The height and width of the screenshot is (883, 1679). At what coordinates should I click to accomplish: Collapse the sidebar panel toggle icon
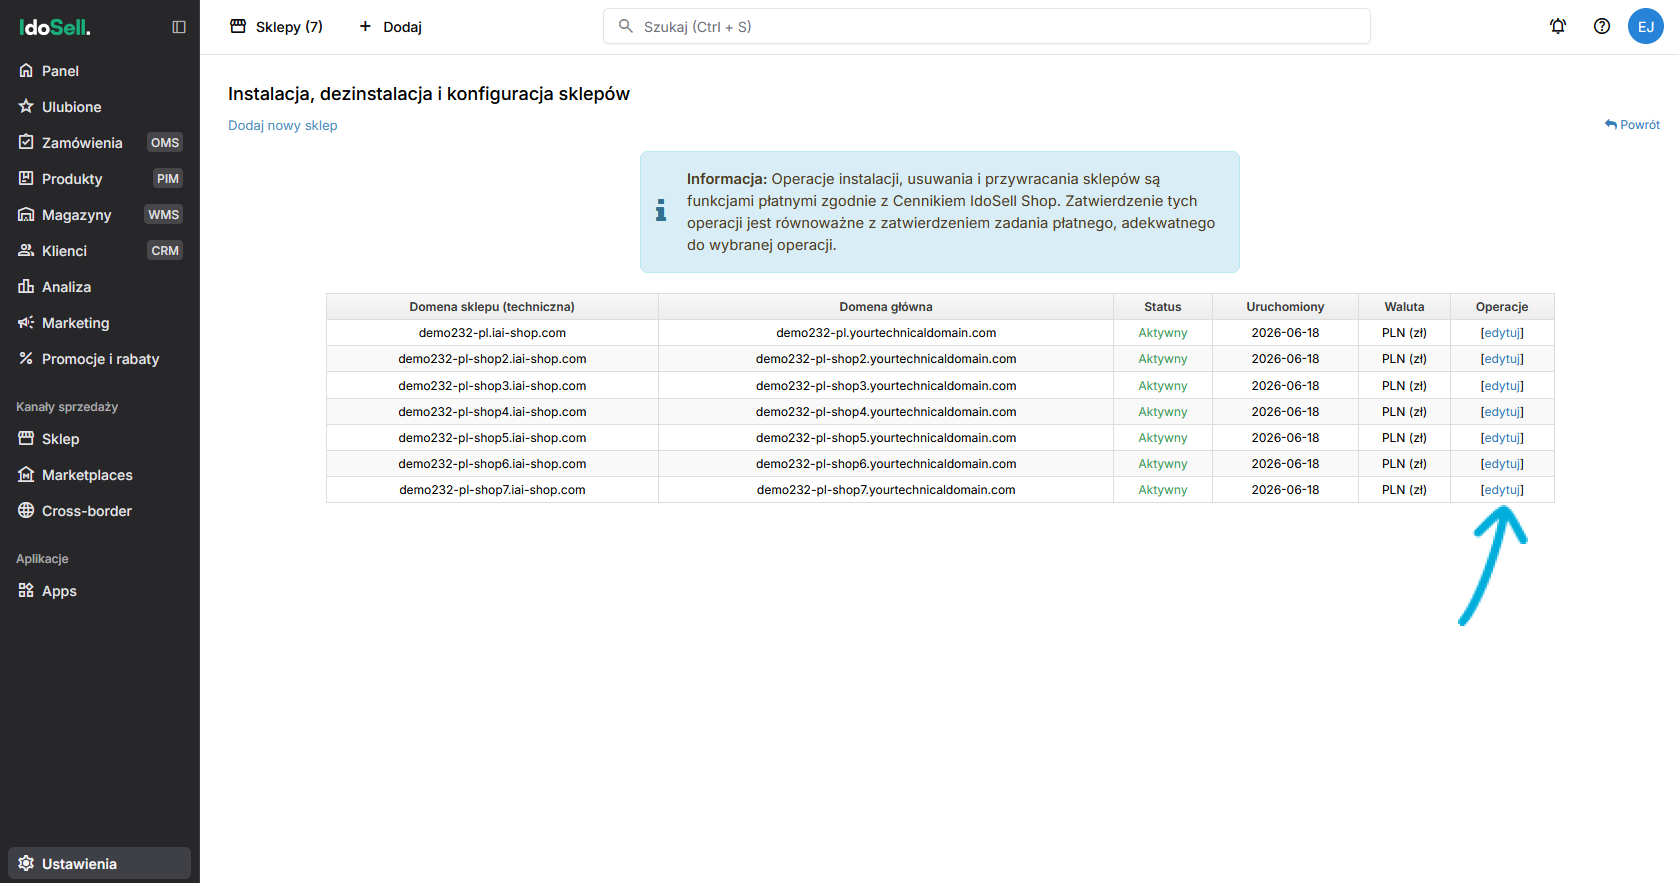(x=179, y=27)
